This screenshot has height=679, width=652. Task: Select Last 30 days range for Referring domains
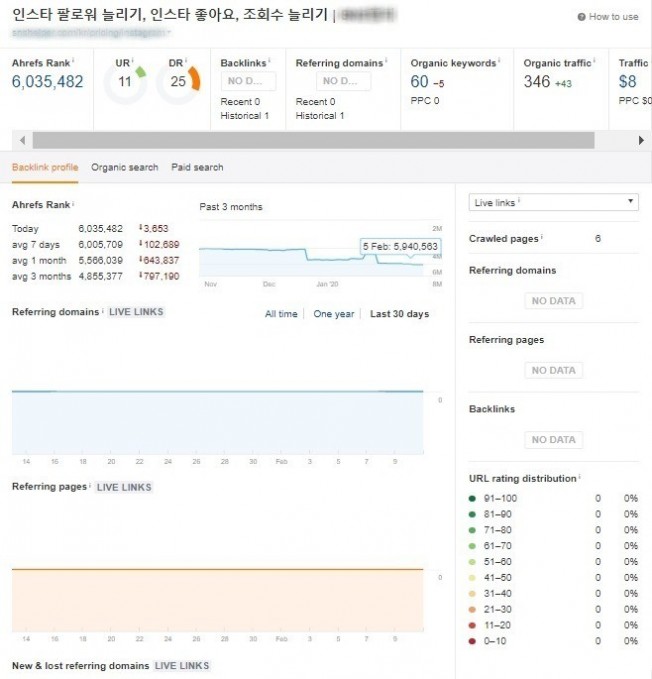pyautogui.click(x=399, y=314)
